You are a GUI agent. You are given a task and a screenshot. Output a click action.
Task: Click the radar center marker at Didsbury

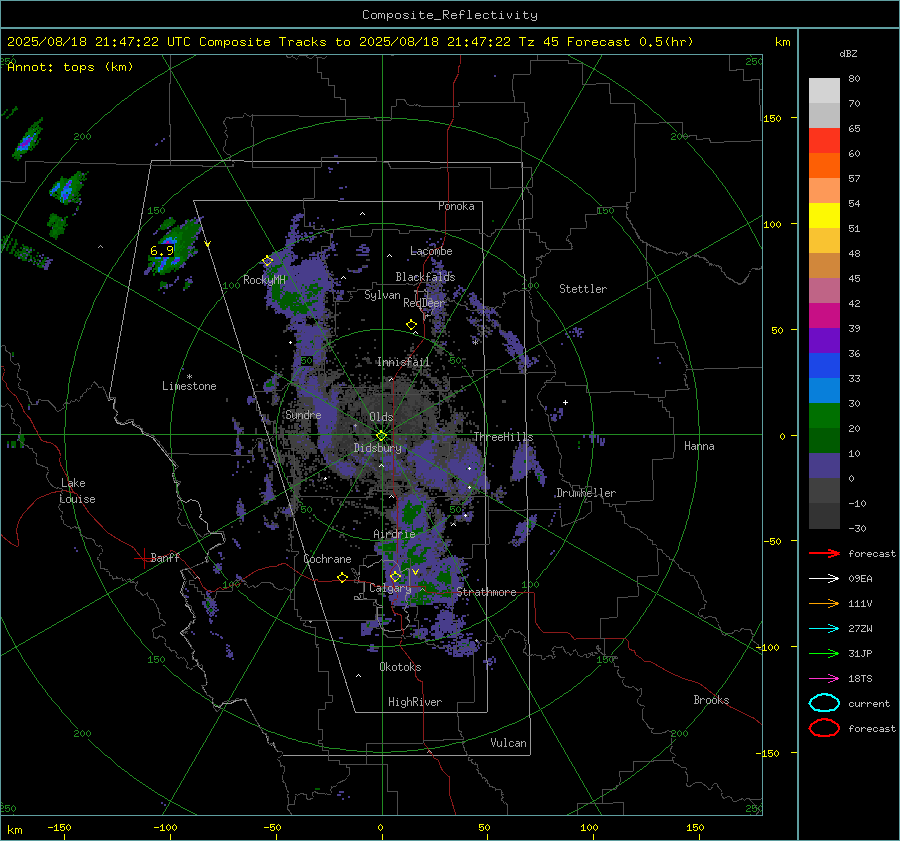coord(382,436)
